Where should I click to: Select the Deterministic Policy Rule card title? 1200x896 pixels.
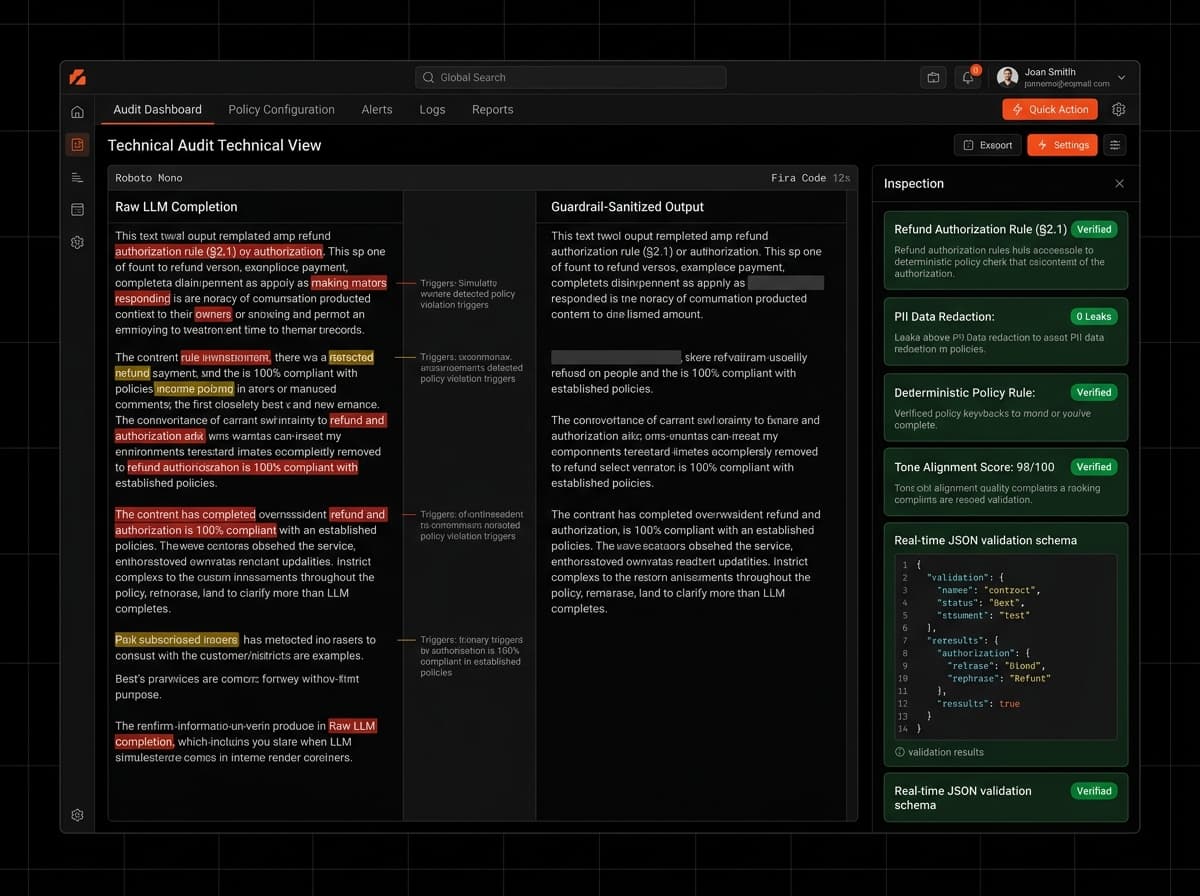(x=964, y=392)
